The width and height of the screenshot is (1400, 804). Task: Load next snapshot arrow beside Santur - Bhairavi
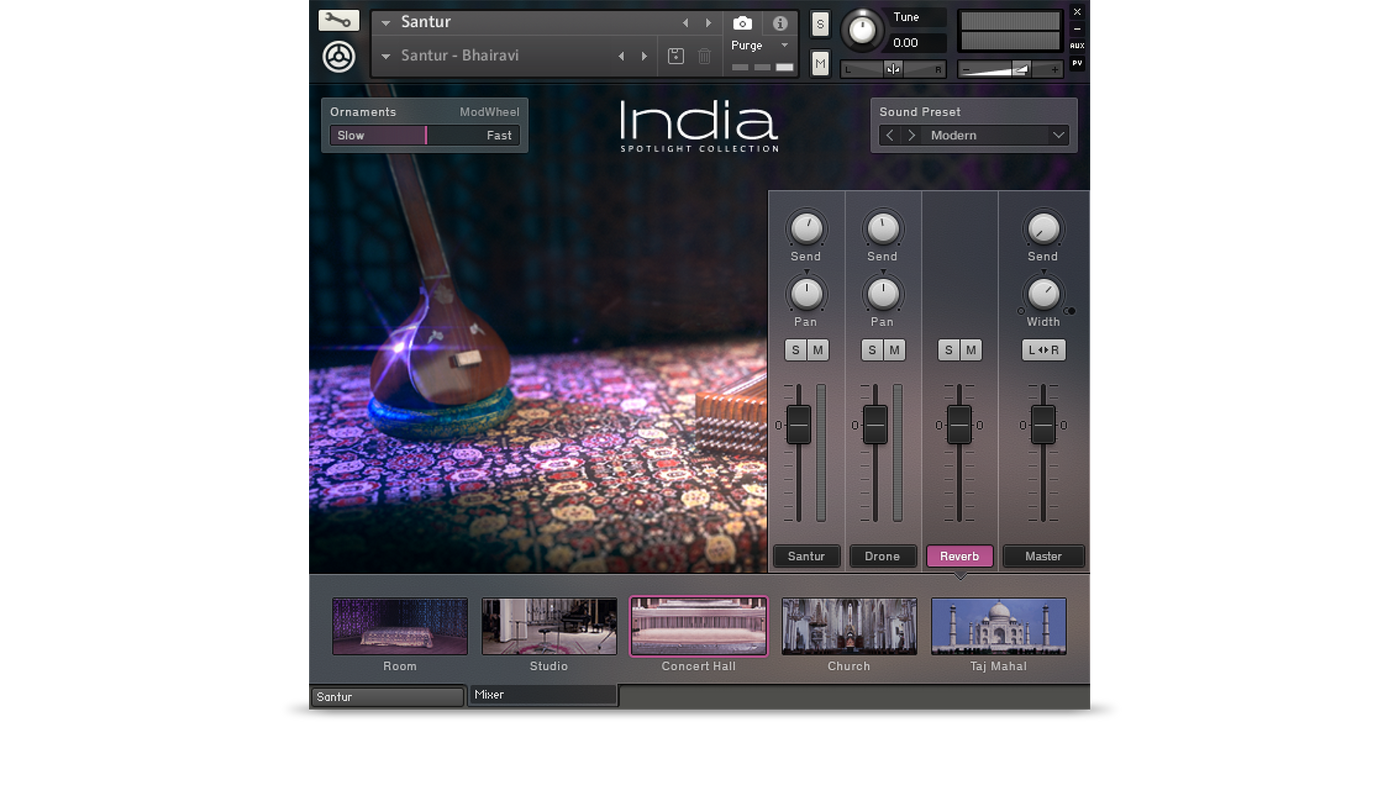point(645,56)
